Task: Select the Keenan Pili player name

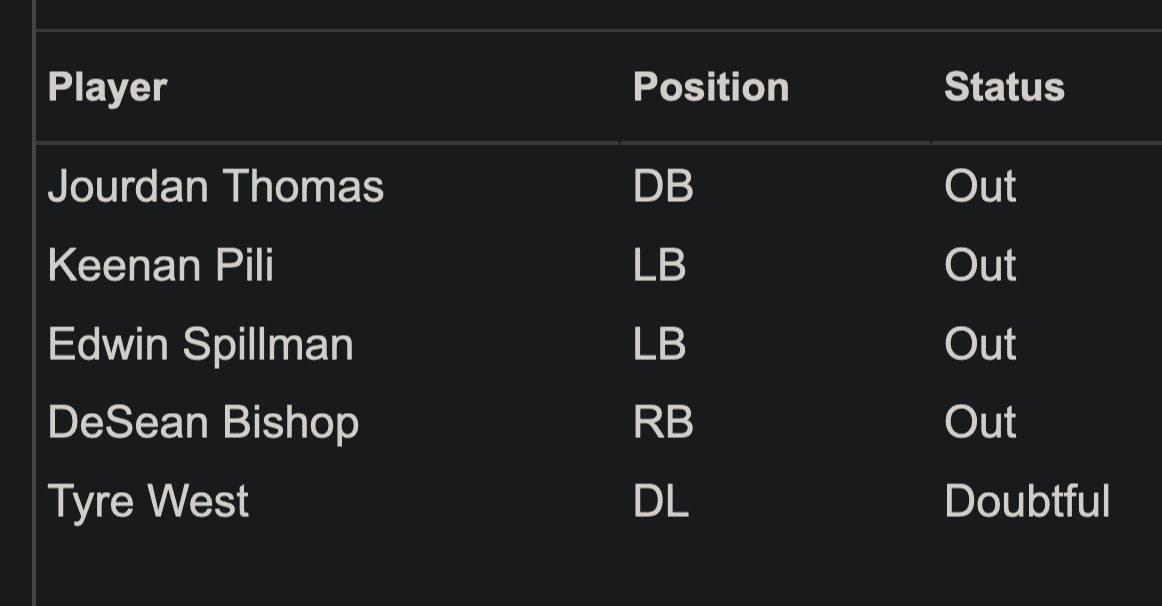Action: pos(161,266)
